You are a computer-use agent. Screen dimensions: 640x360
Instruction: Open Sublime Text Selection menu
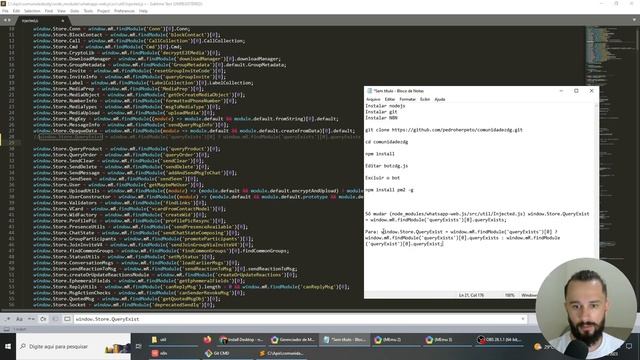[x=32, y=11]
